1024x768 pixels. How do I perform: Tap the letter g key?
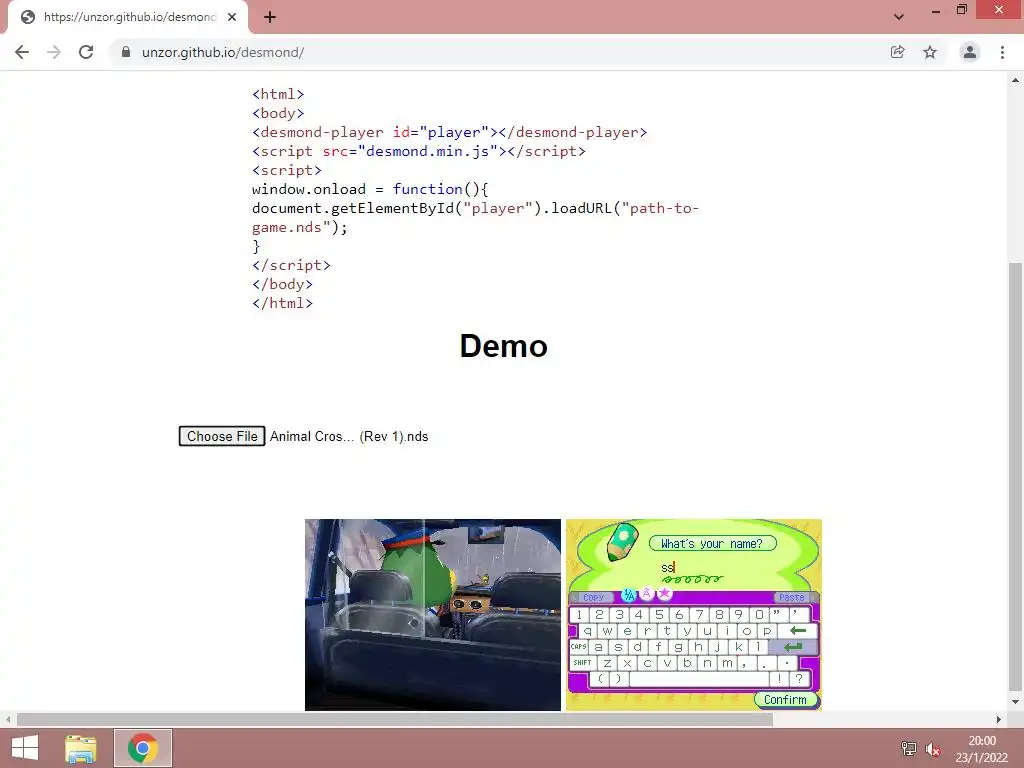tap(679, 647)
